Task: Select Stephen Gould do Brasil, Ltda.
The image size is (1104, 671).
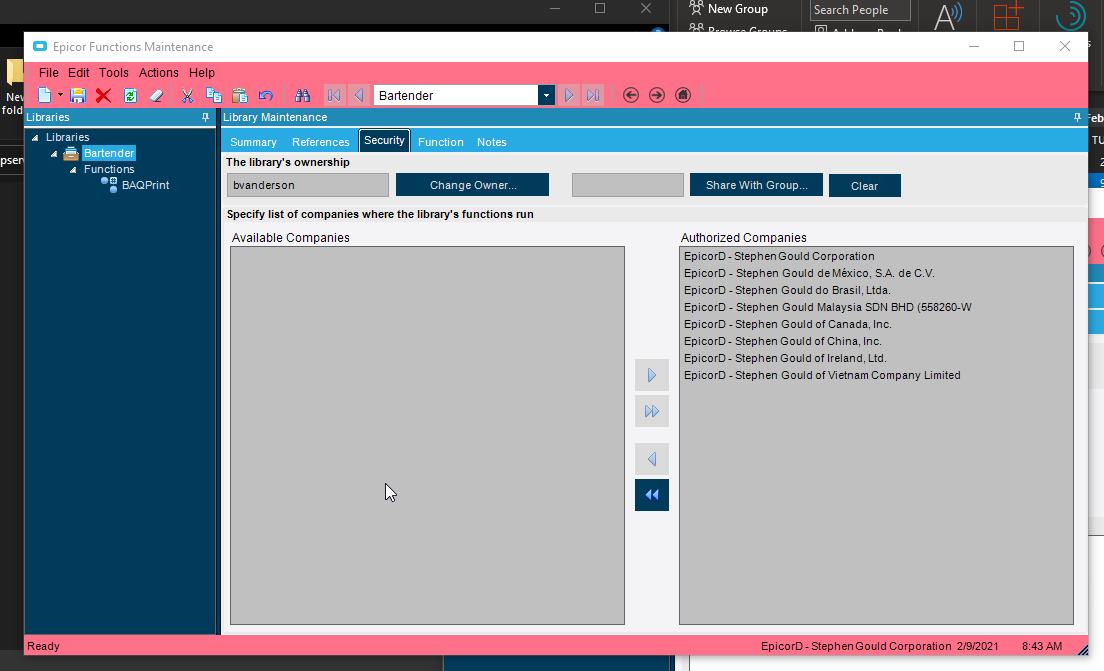Action: coord(787,290)
